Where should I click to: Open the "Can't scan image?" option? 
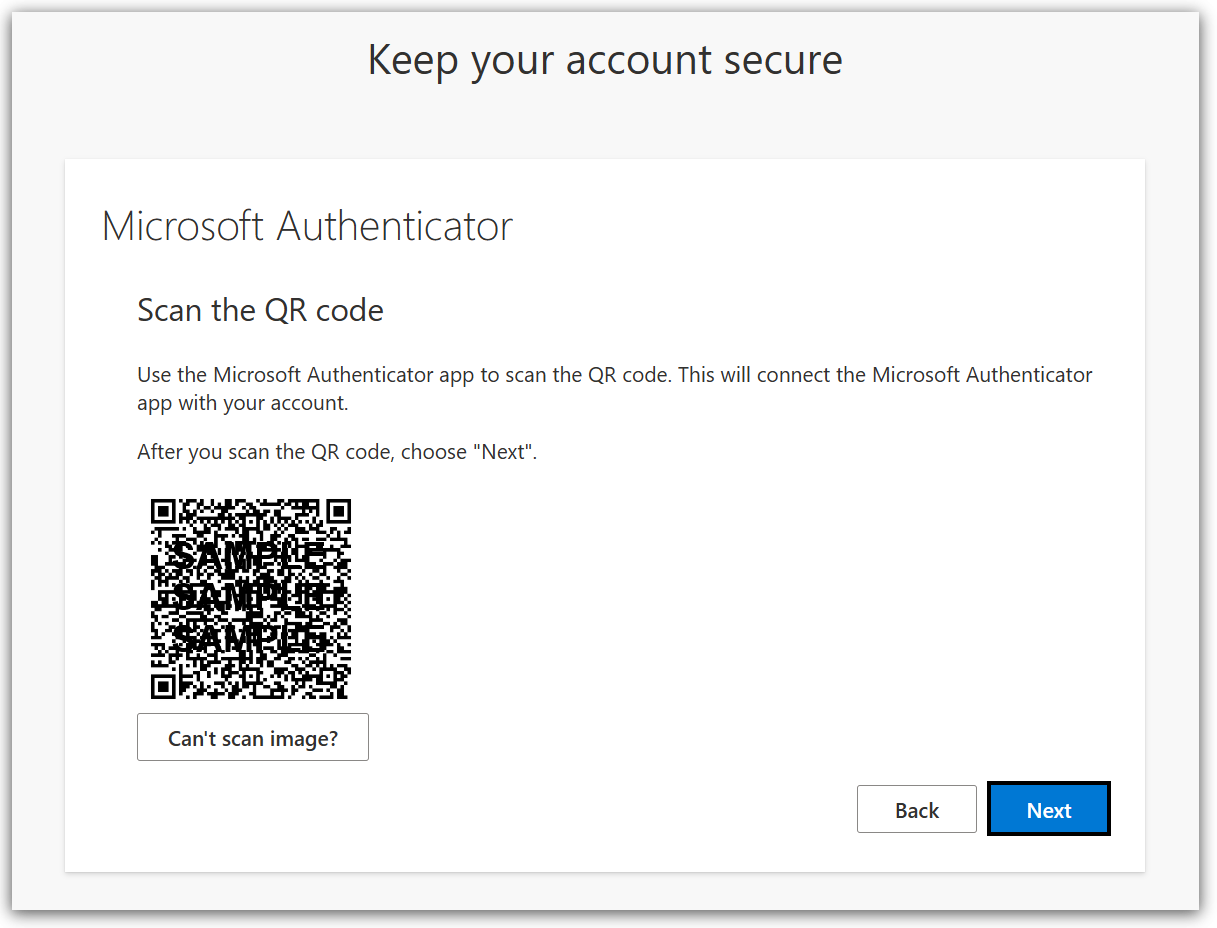253,738
